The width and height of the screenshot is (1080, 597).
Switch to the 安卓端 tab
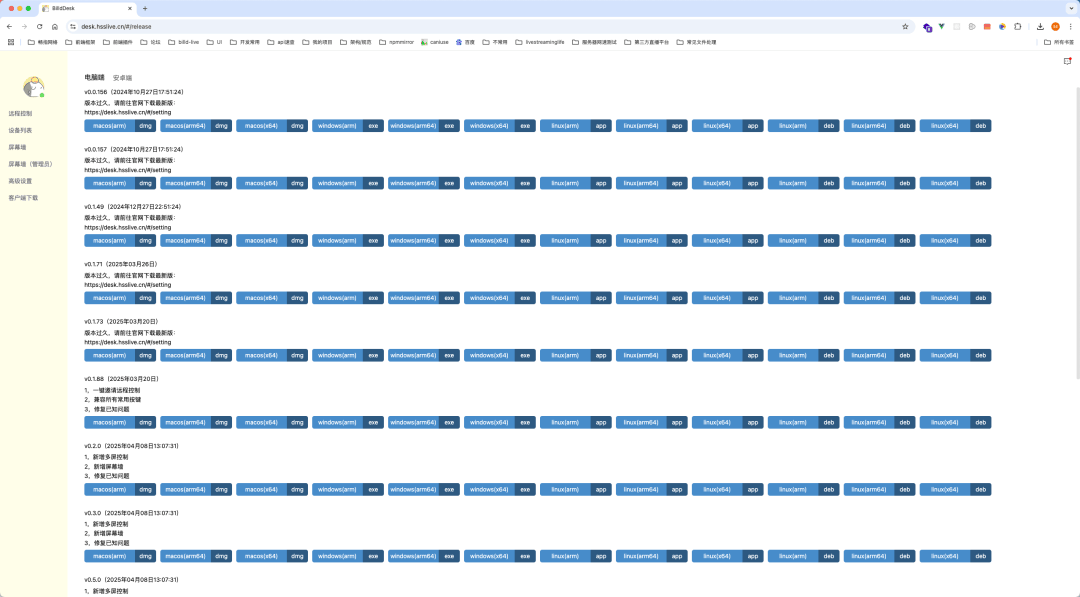(x=122, y=78)
